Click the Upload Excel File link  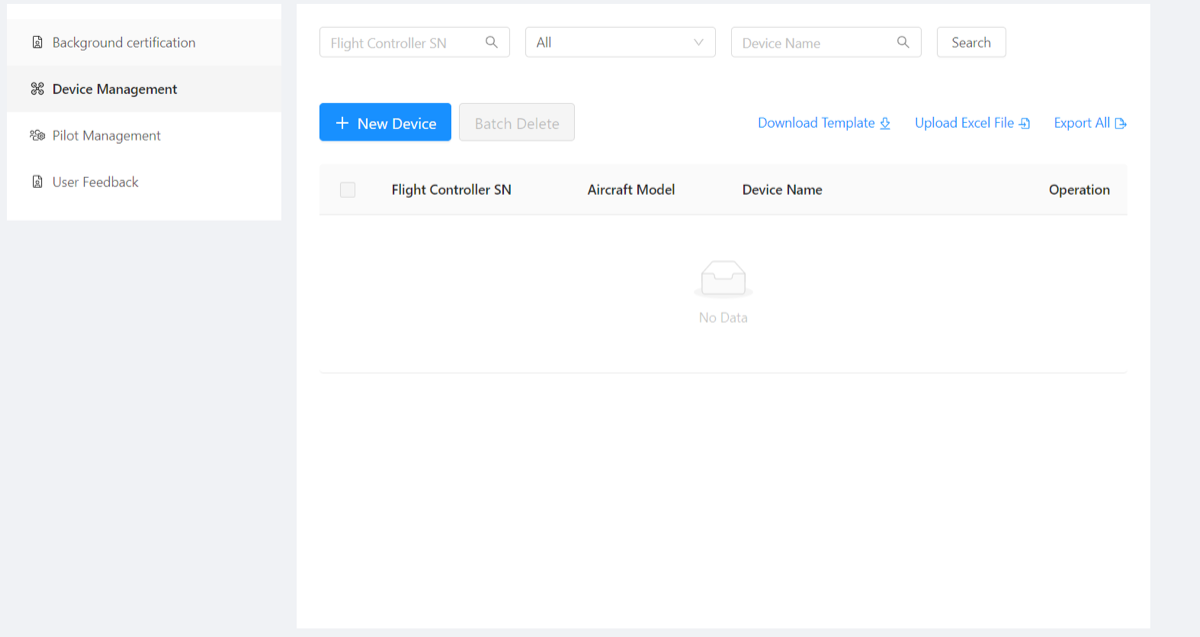coord(963,122)
